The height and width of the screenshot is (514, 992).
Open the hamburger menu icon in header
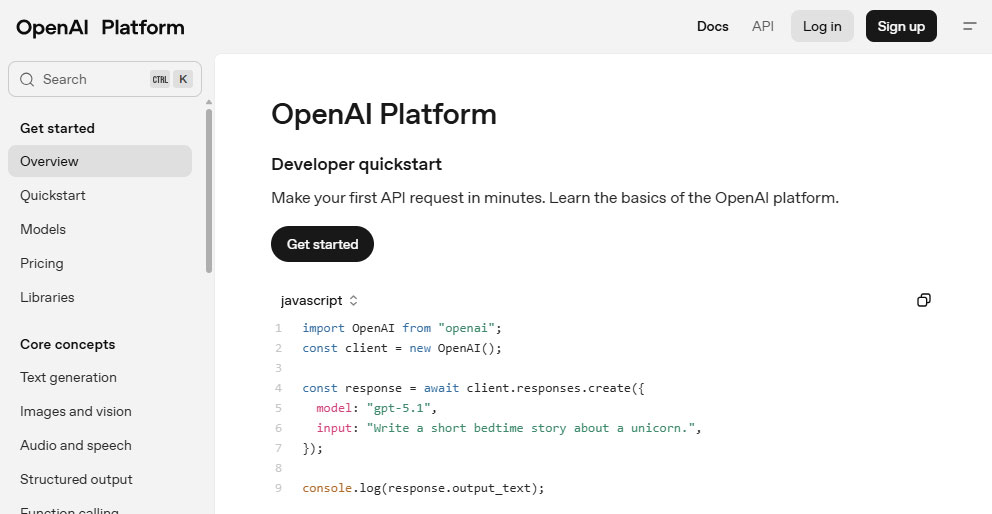coord(969,27)
